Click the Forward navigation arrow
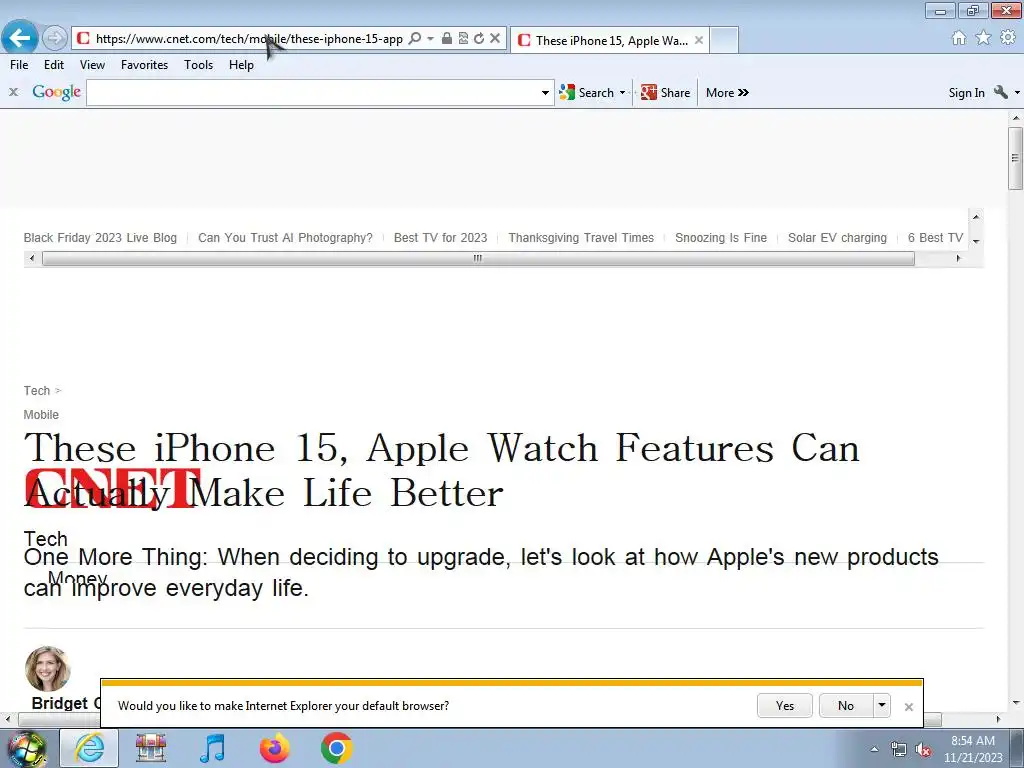Image resolution: width=1024 pixels, height=768 pixels. point(55,38)
